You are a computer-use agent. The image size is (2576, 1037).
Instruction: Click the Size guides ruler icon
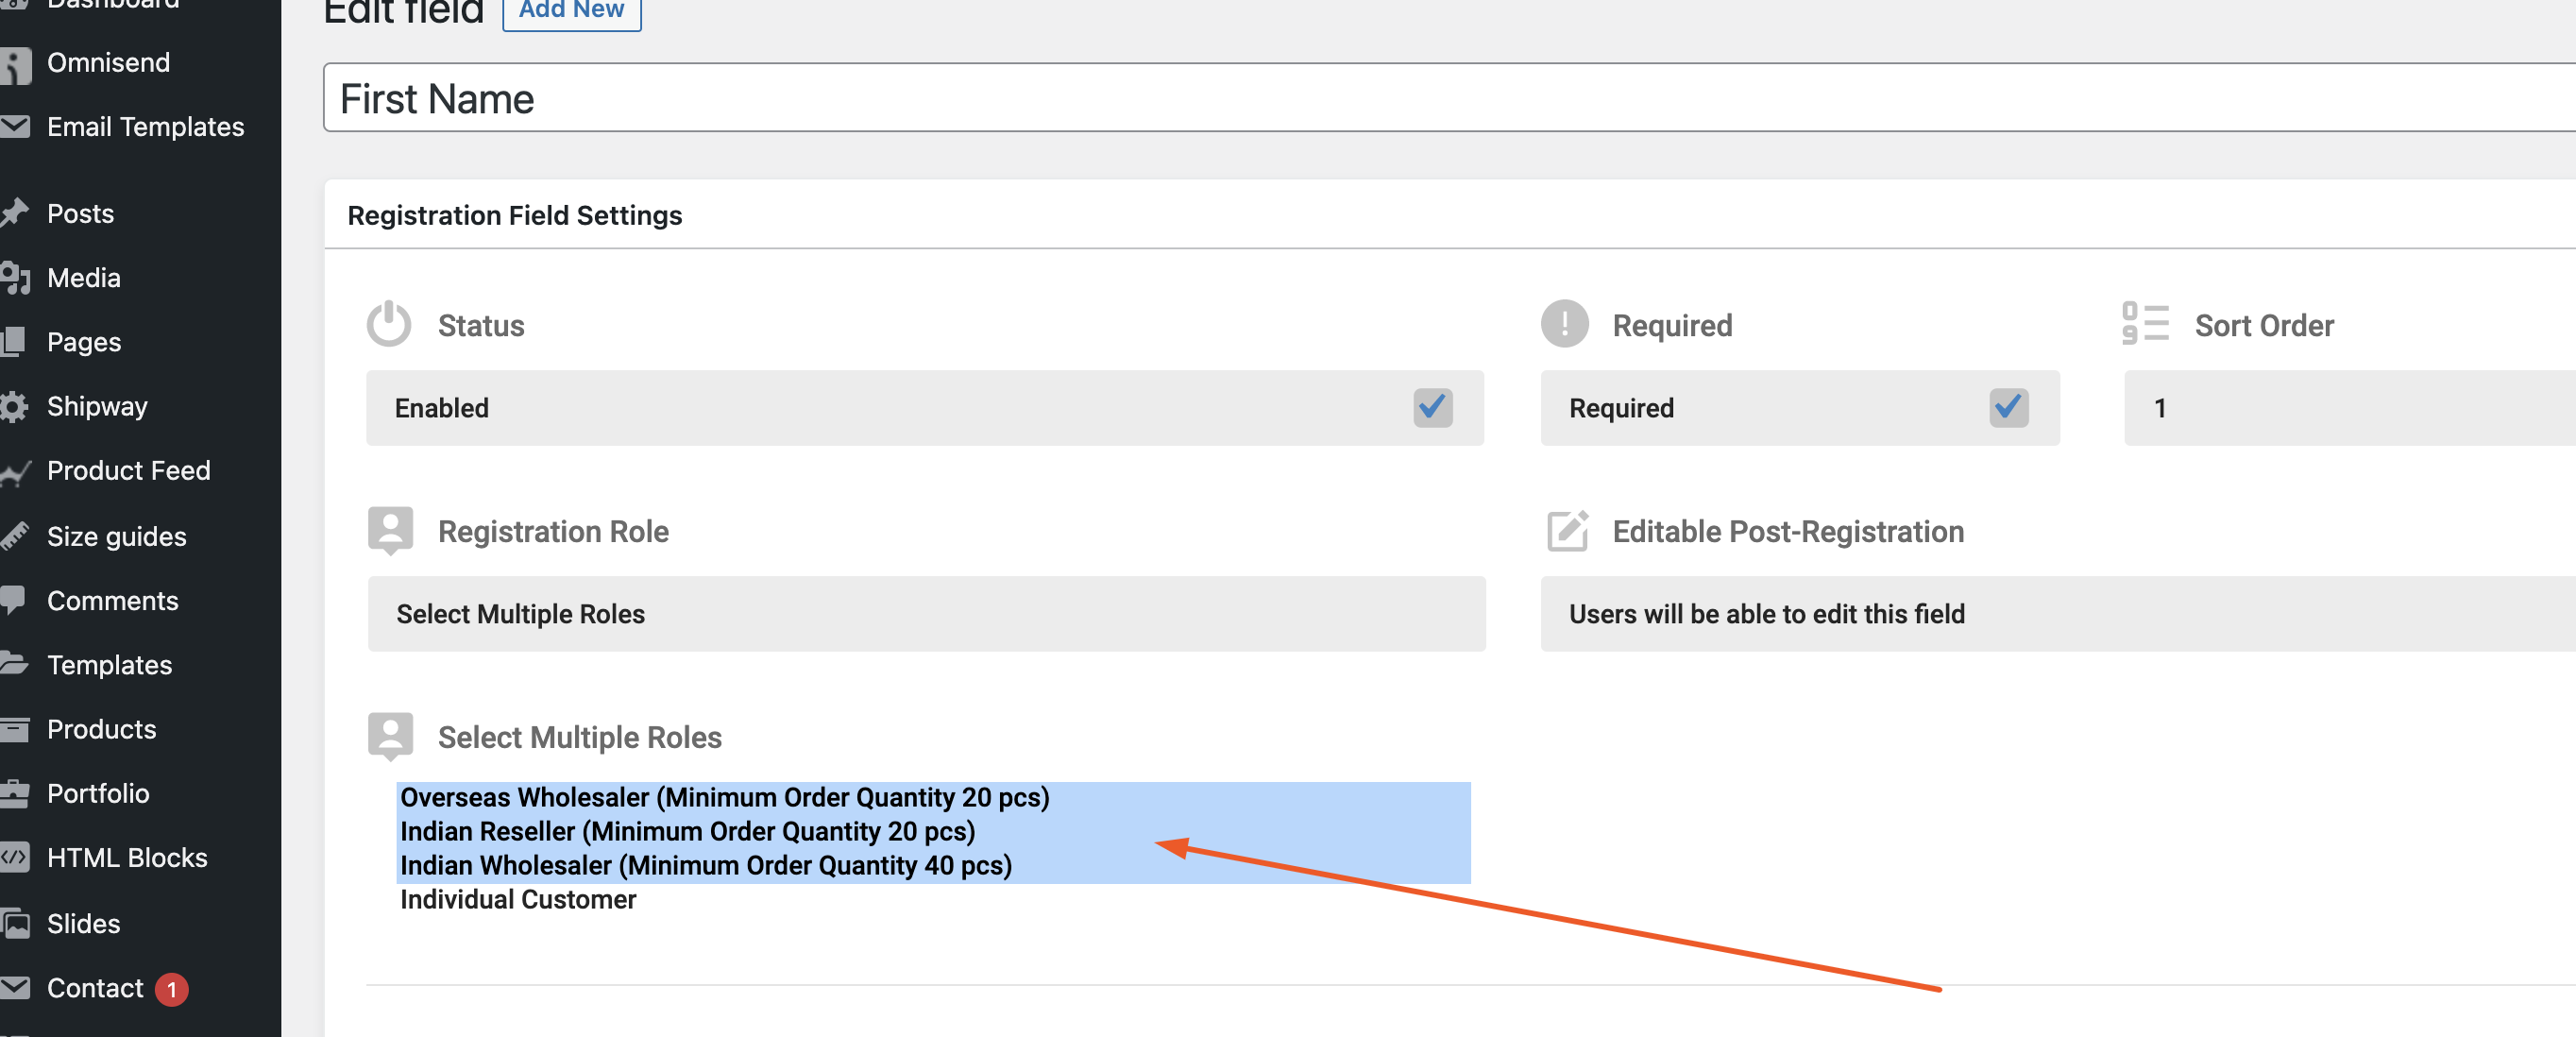pyautogui.click(x=14, y=536)
